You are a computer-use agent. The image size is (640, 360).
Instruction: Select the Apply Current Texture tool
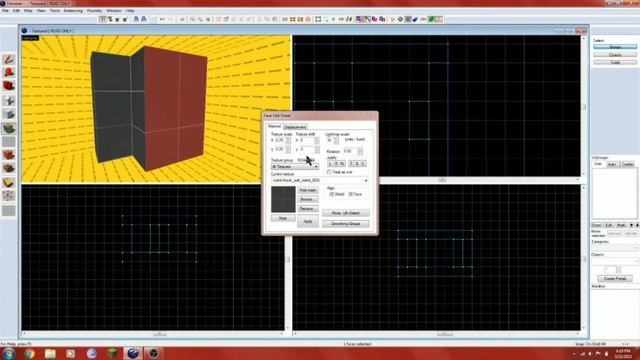tap(9, 142)
